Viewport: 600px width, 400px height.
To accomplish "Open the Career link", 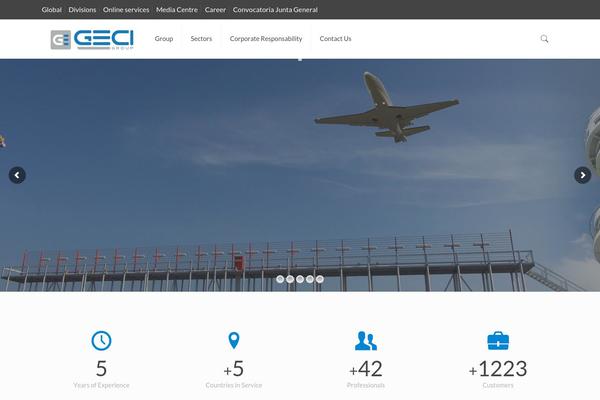I will 215,10.
